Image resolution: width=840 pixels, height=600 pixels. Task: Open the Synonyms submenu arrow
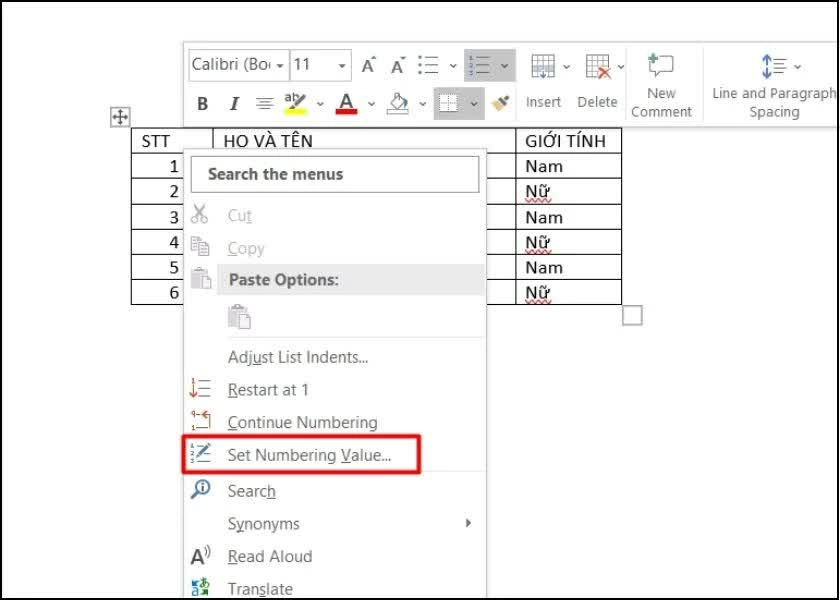[x=469, y=523]
